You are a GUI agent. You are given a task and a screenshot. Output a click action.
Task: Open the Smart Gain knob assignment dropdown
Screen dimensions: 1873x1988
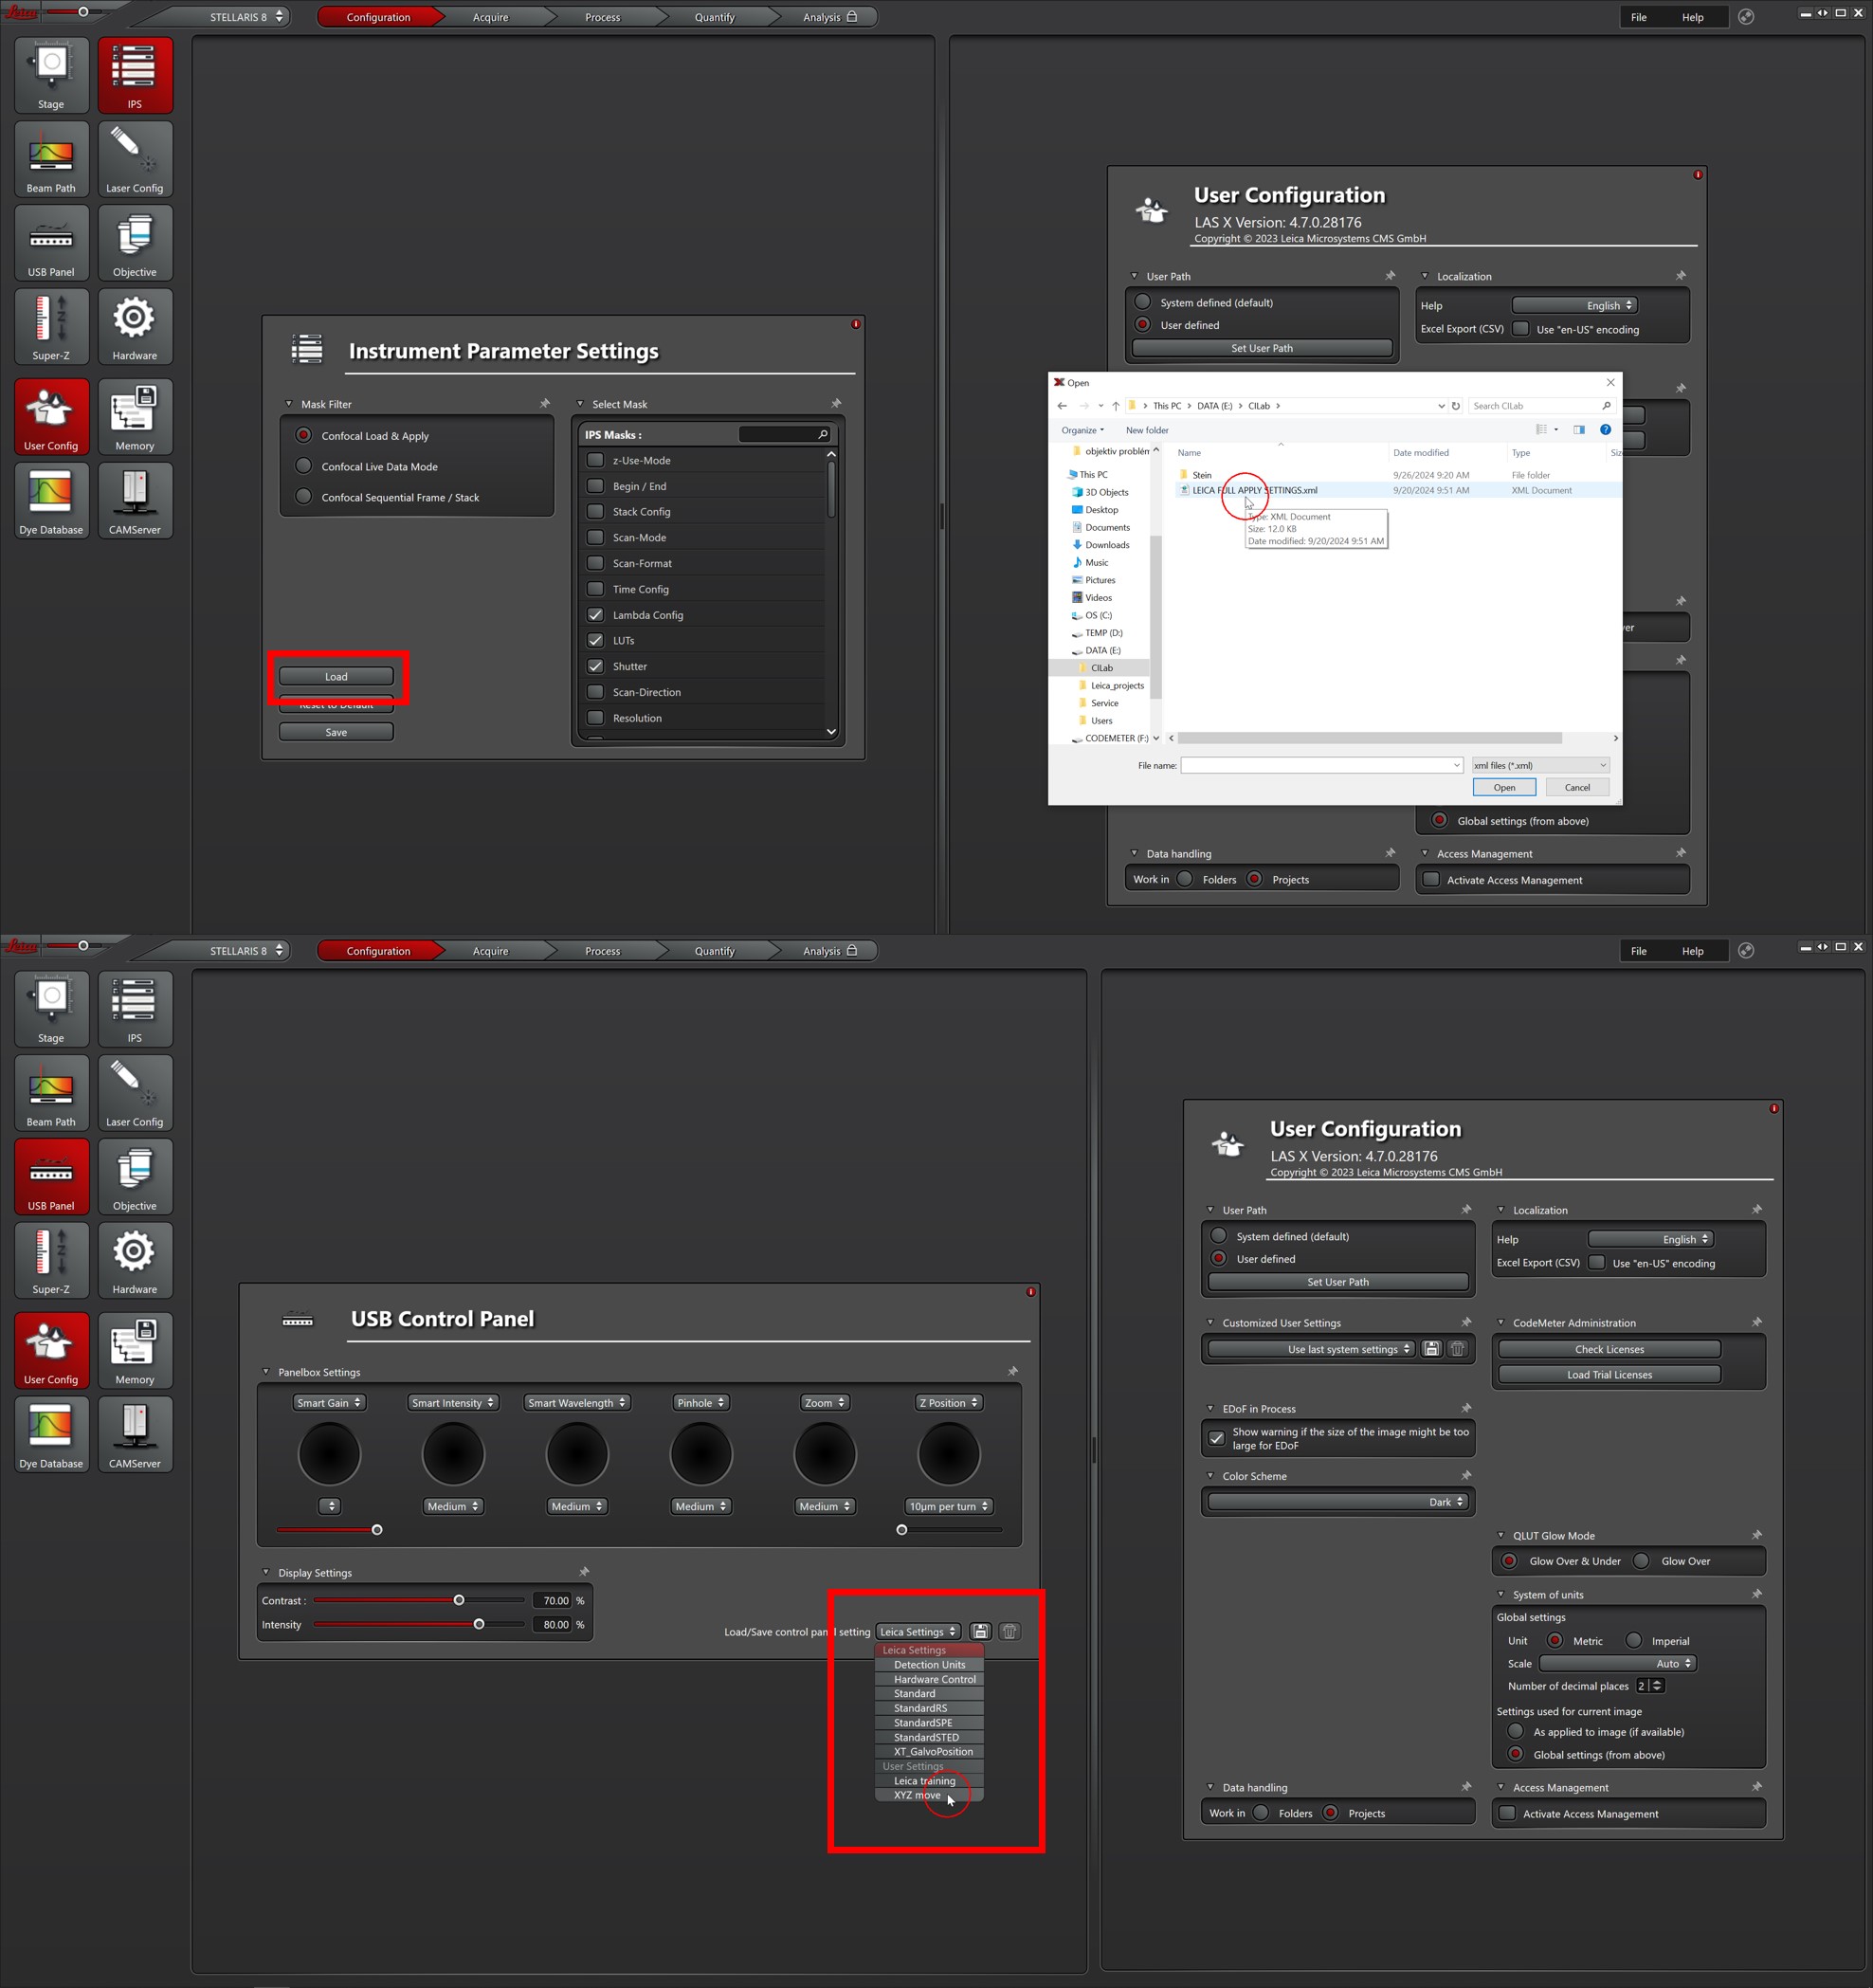(x=329, y=1403)
